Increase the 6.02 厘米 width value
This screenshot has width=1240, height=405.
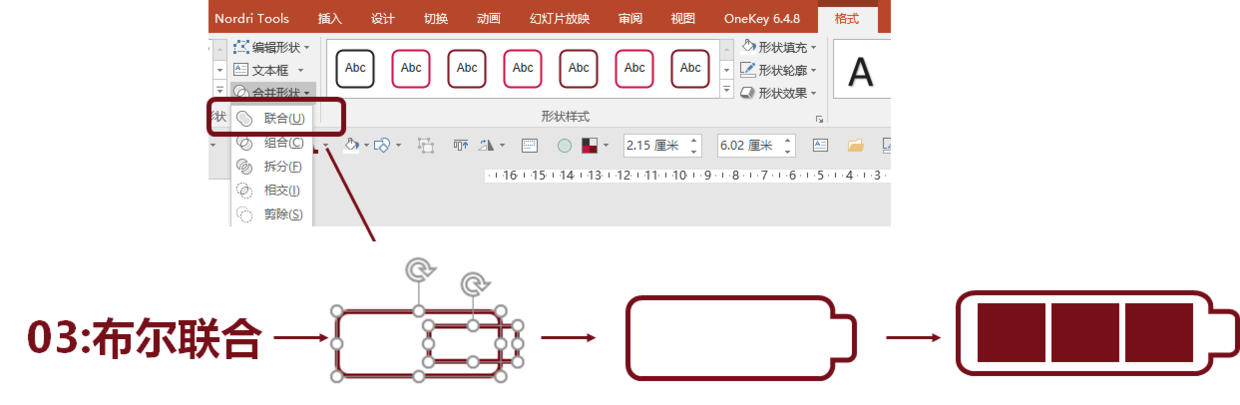point(789,140)
